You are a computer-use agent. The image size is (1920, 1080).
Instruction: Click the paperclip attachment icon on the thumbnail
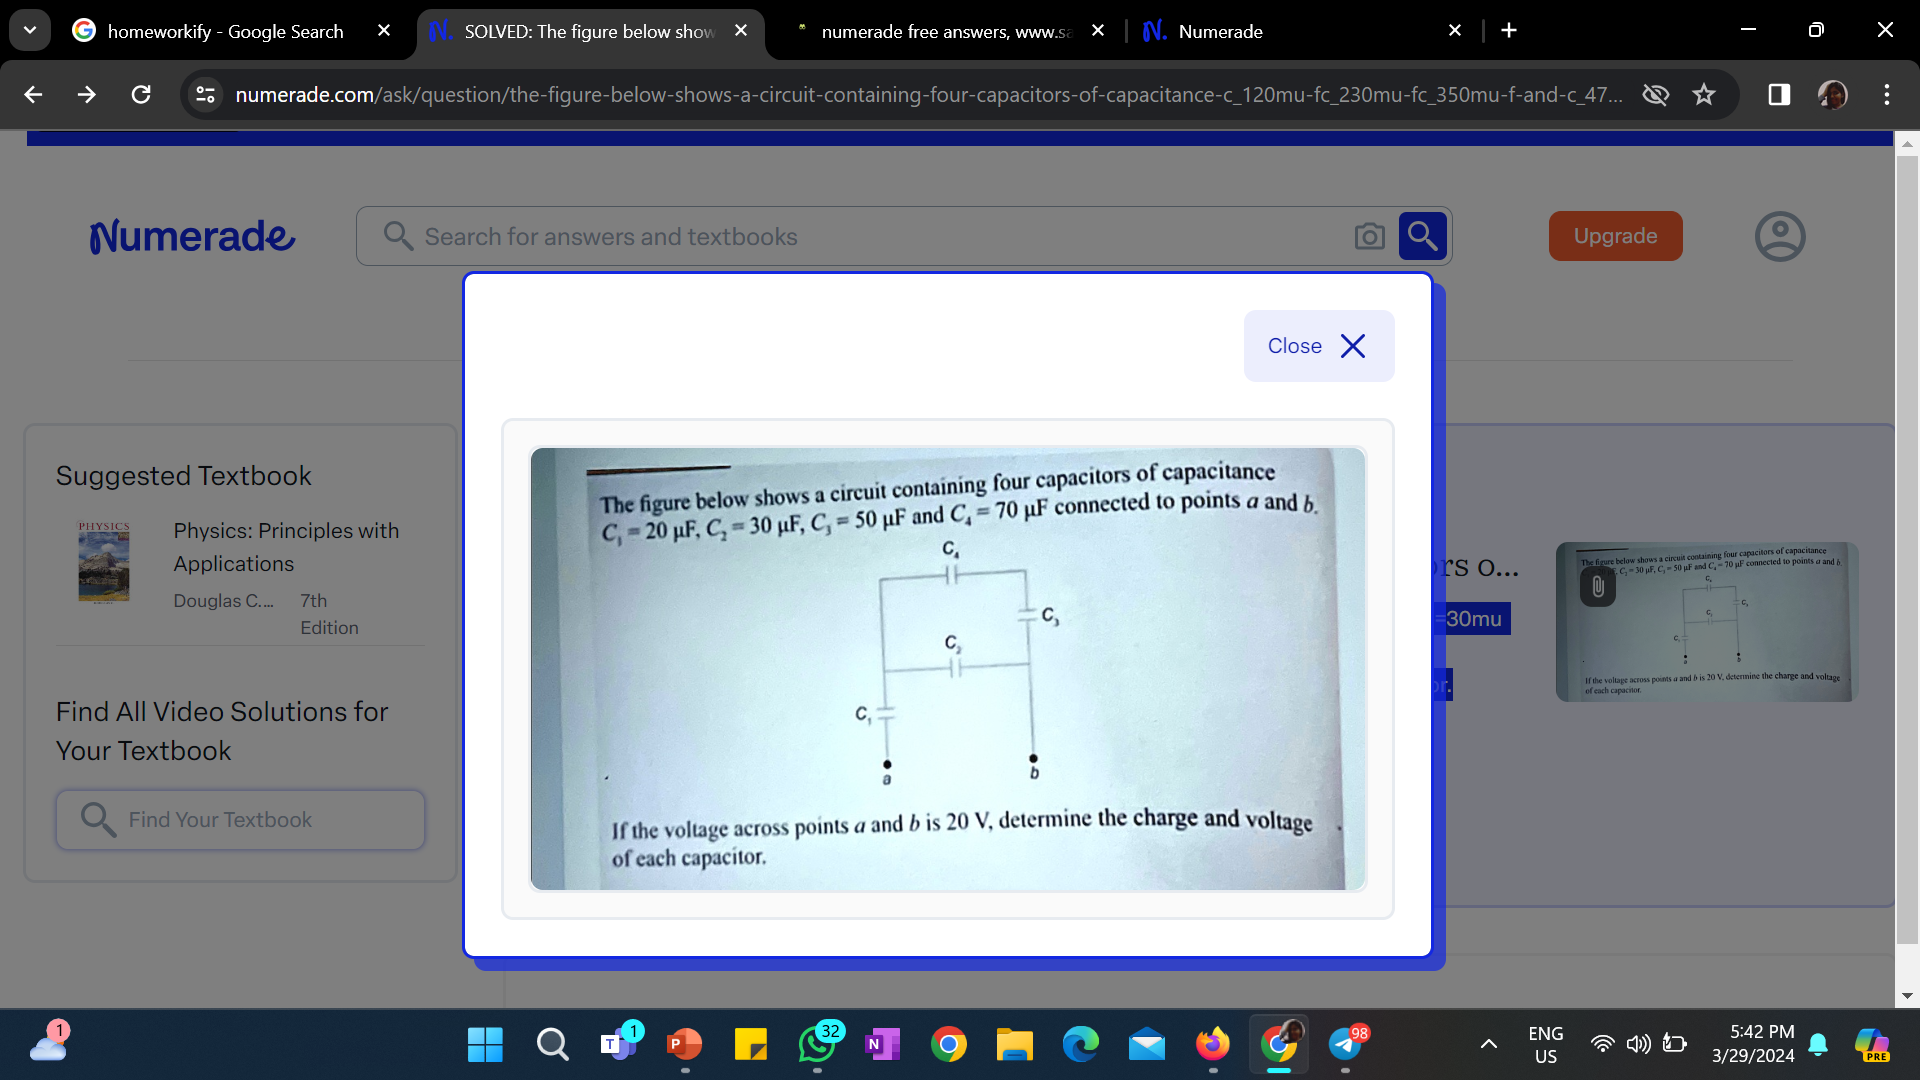pyautogui.click(x=1598, y=587)
